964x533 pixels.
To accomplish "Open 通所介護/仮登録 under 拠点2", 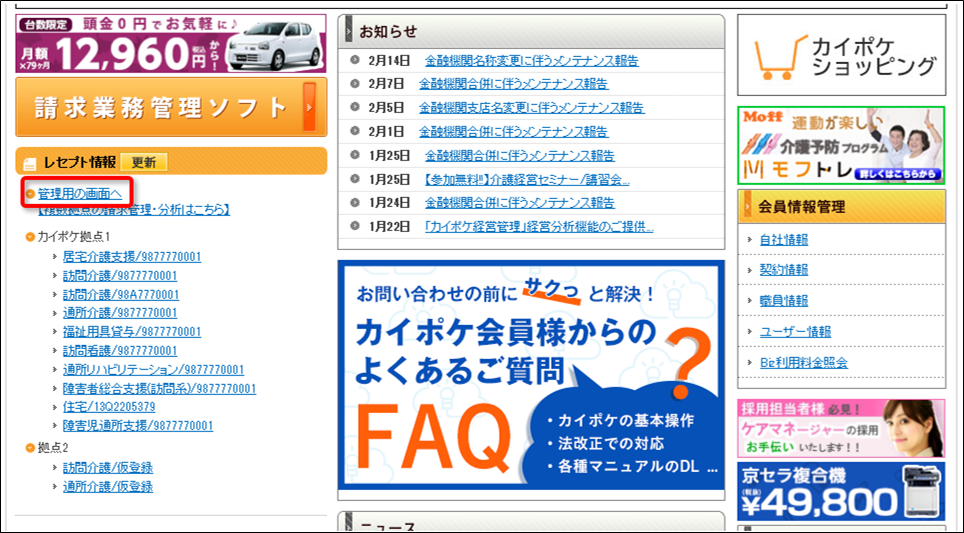I will tap(108, 486).
